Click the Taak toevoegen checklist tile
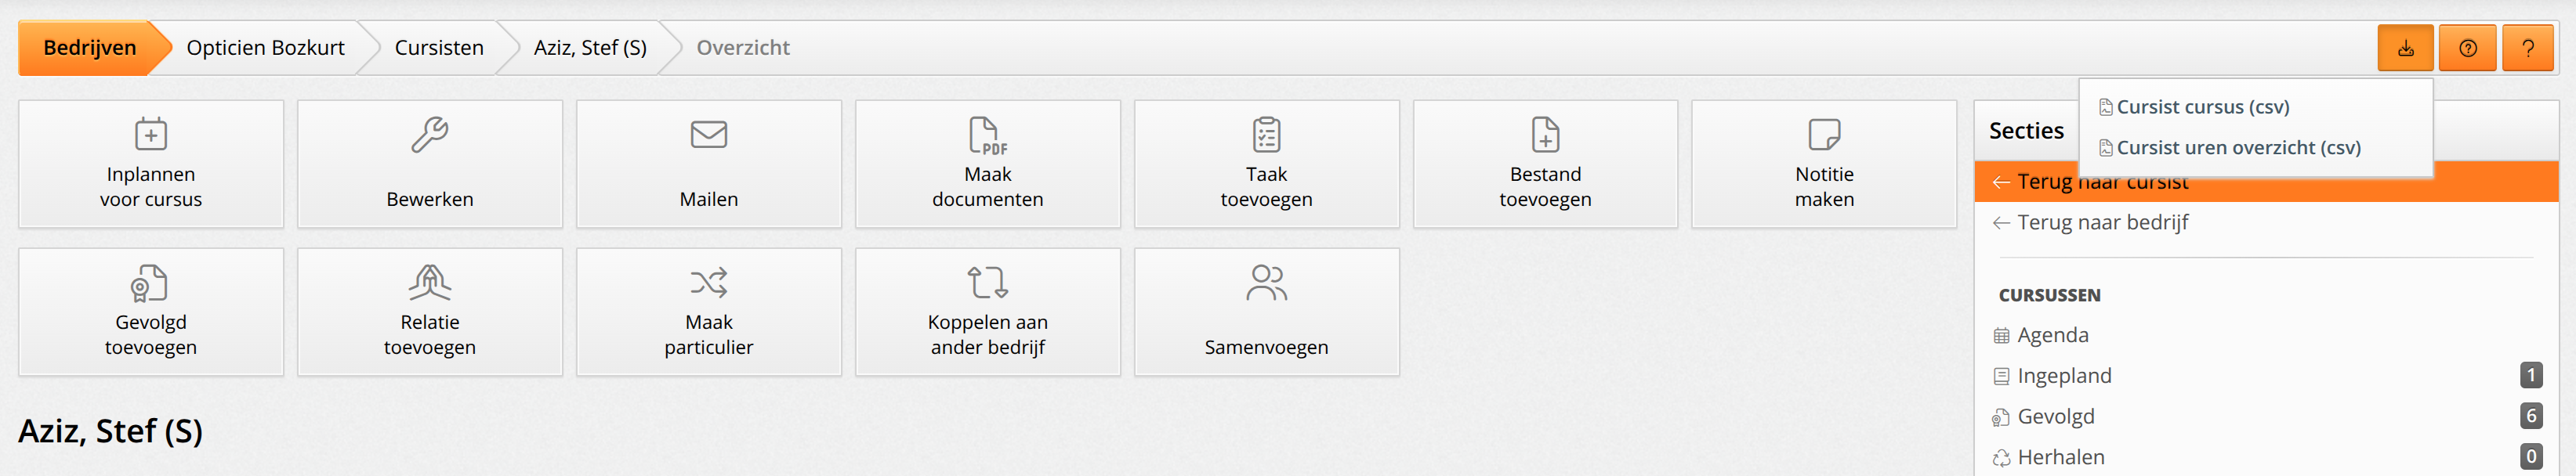Viewport: 2576px width, 476px height. tap(1267, 164)
